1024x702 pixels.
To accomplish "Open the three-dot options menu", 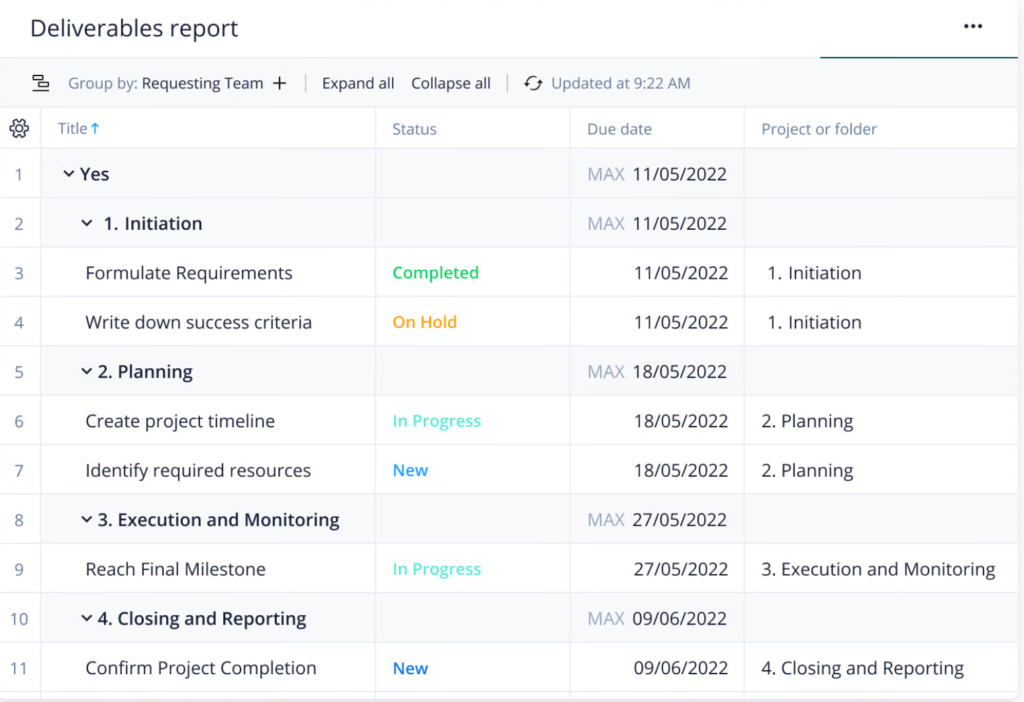I will (x=973, y=26).
